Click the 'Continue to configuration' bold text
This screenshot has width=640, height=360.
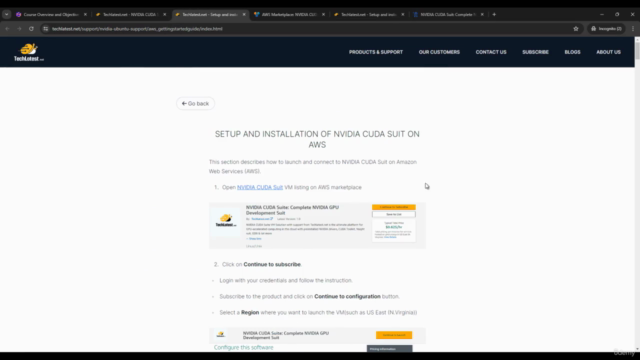coord(347,296)
